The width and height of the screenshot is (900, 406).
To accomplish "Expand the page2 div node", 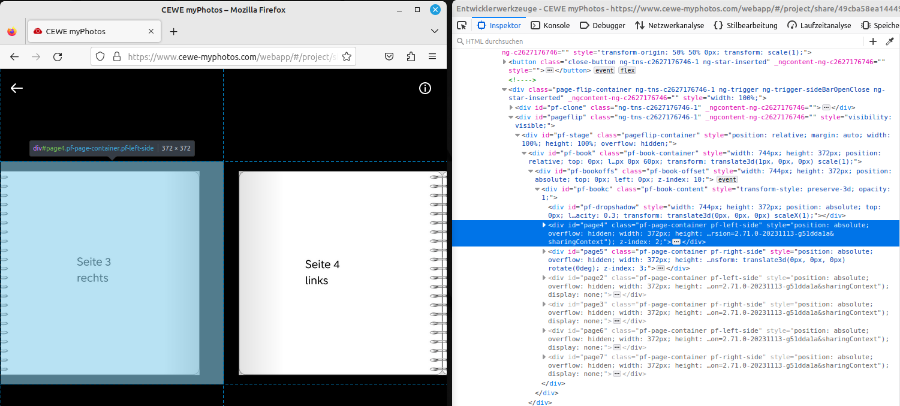I will tap(544, 278).
